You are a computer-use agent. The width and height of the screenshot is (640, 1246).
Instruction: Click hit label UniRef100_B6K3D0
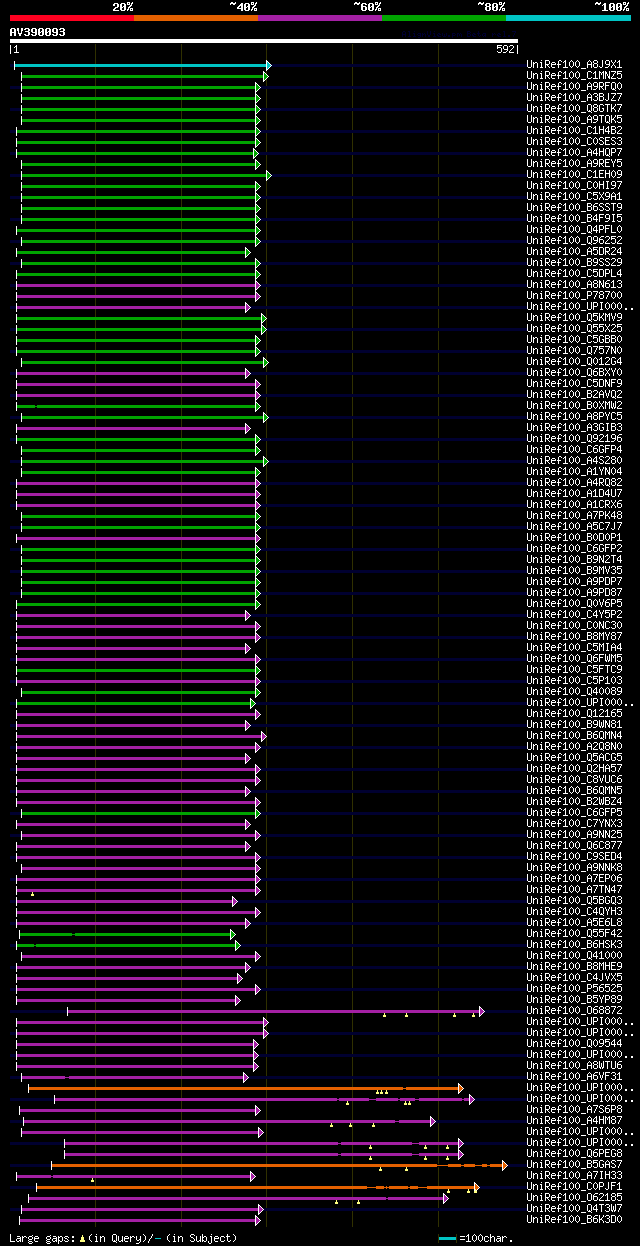[574, 1220]
